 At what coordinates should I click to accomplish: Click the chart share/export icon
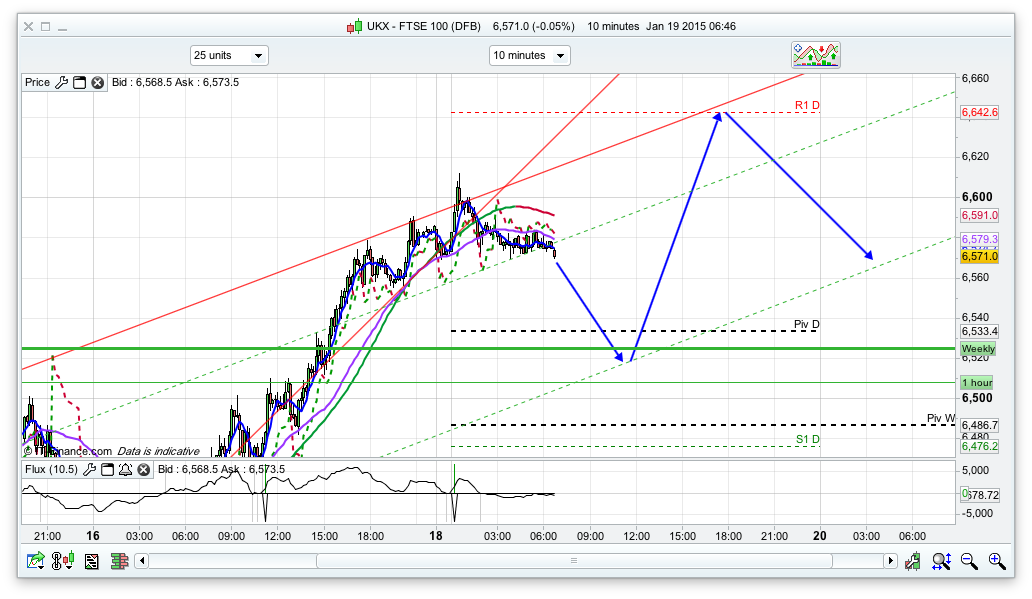36,562
